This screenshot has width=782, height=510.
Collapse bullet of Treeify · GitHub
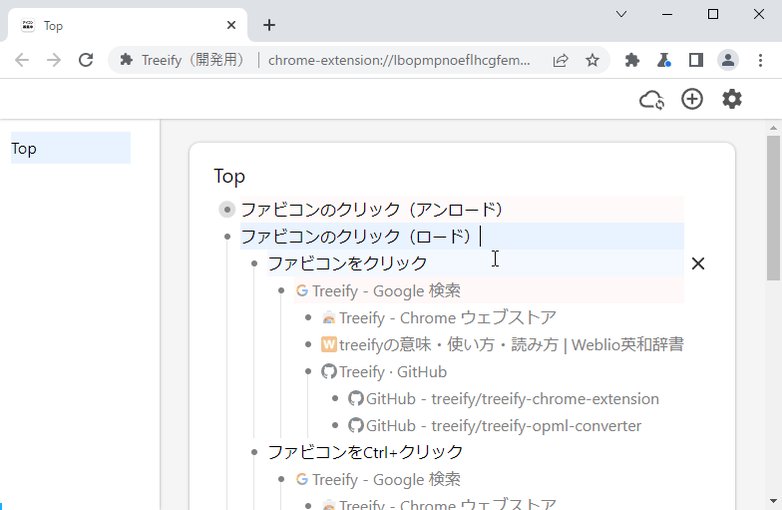coord(308,371)
